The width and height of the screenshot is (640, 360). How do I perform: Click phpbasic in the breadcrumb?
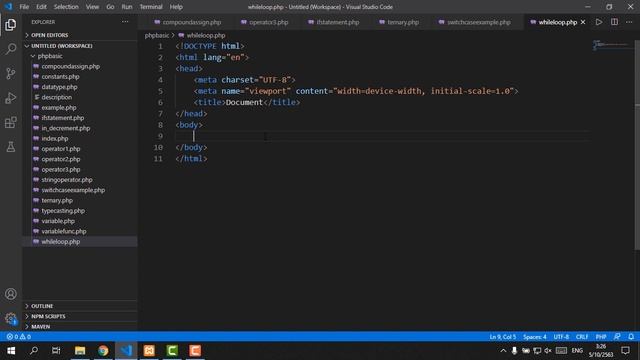click(157, 36)
